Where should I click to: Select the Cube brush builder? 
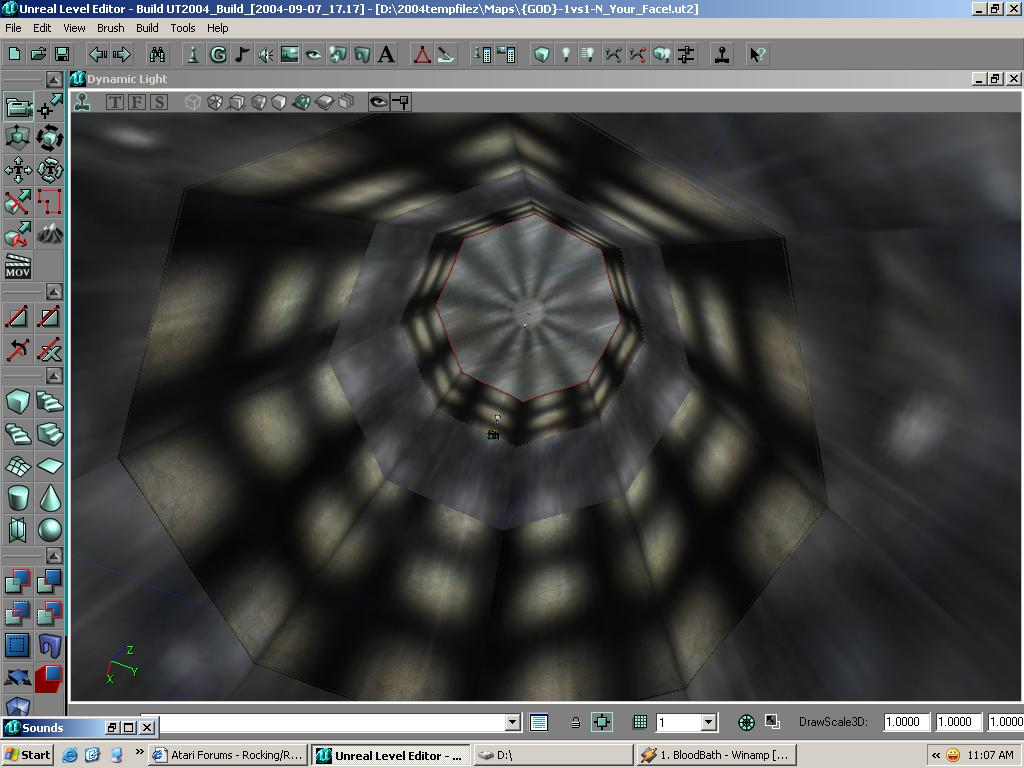click(17, 401)
